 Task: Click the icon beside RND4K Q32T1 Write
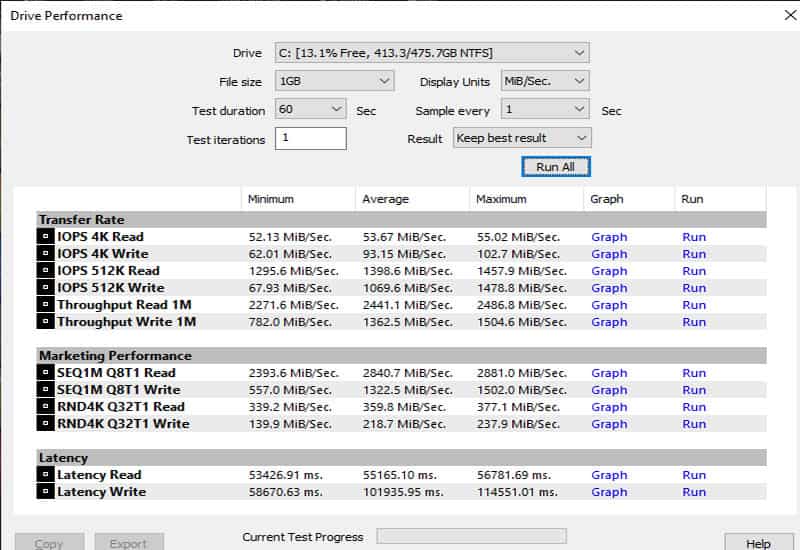[45, 423]
